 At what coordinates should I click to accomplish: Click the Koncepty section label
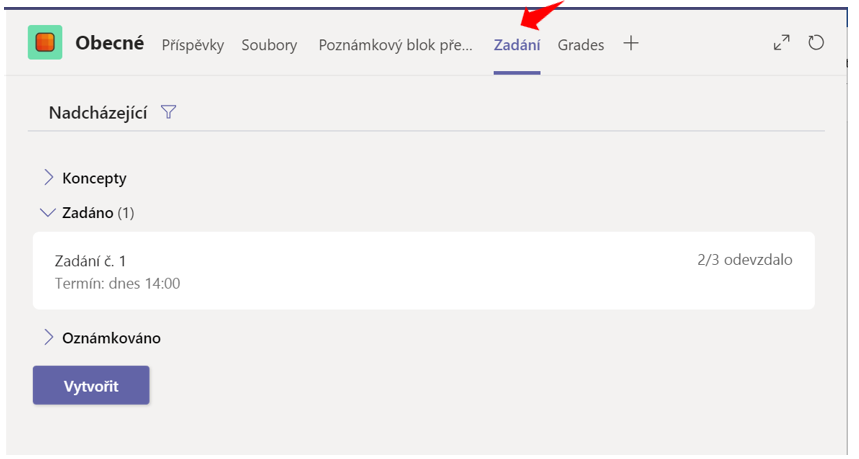point(94,179)
